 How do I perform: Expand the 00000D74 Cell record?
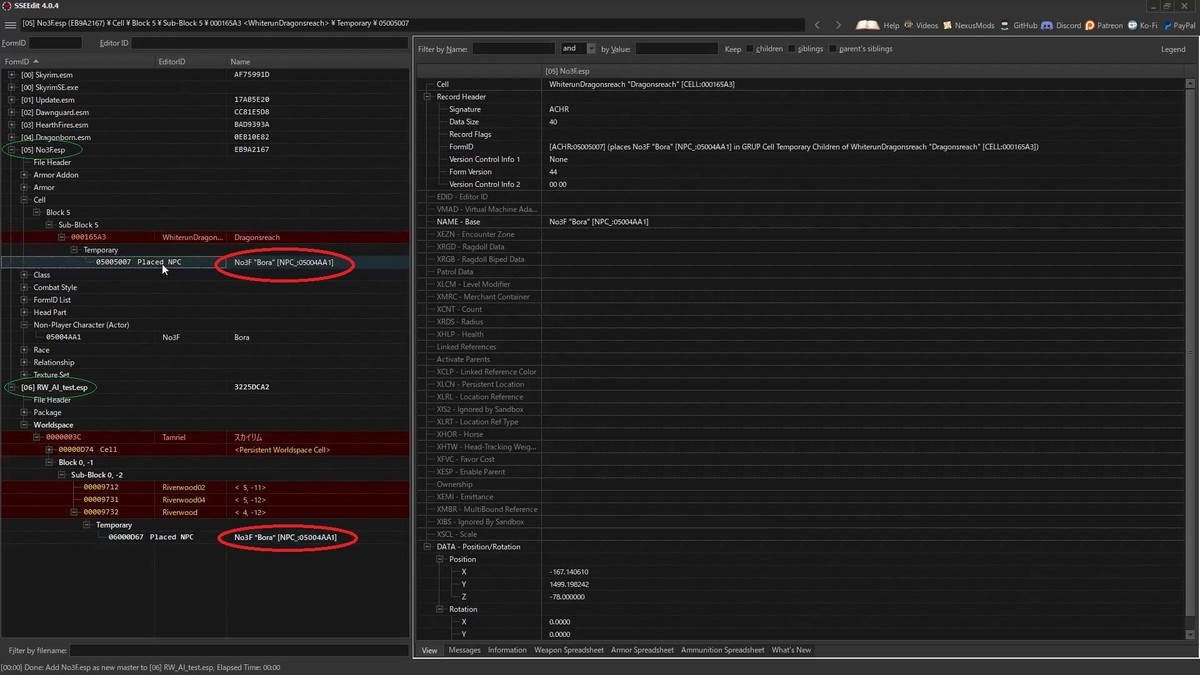49,450
